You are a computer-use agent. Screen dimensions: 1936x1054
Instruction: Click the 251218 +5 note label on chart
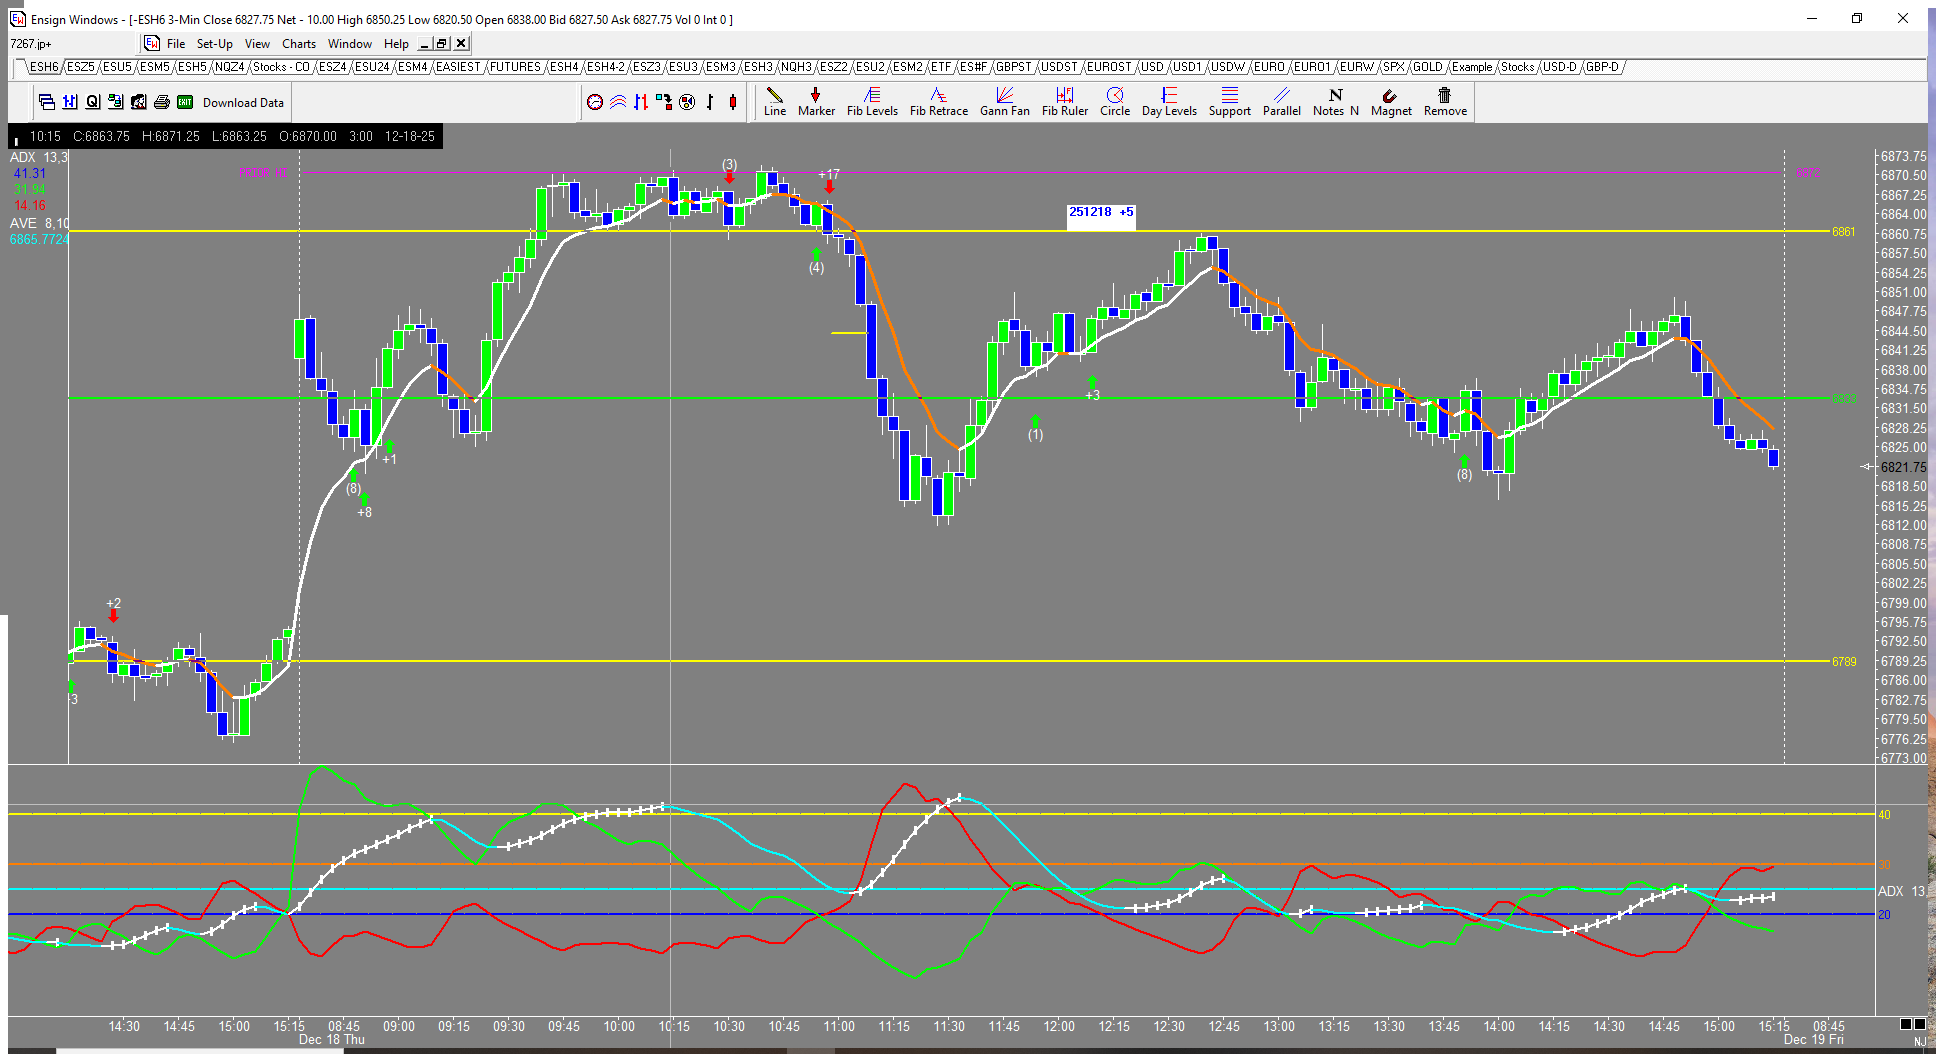[x=1100, y=212]
